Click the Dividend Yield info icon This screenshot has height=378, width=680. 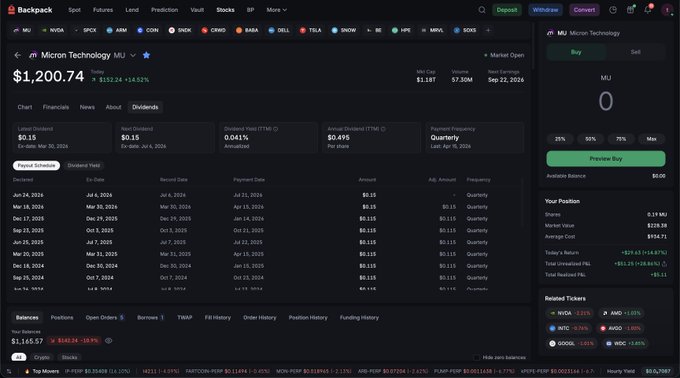pos(276,129)
